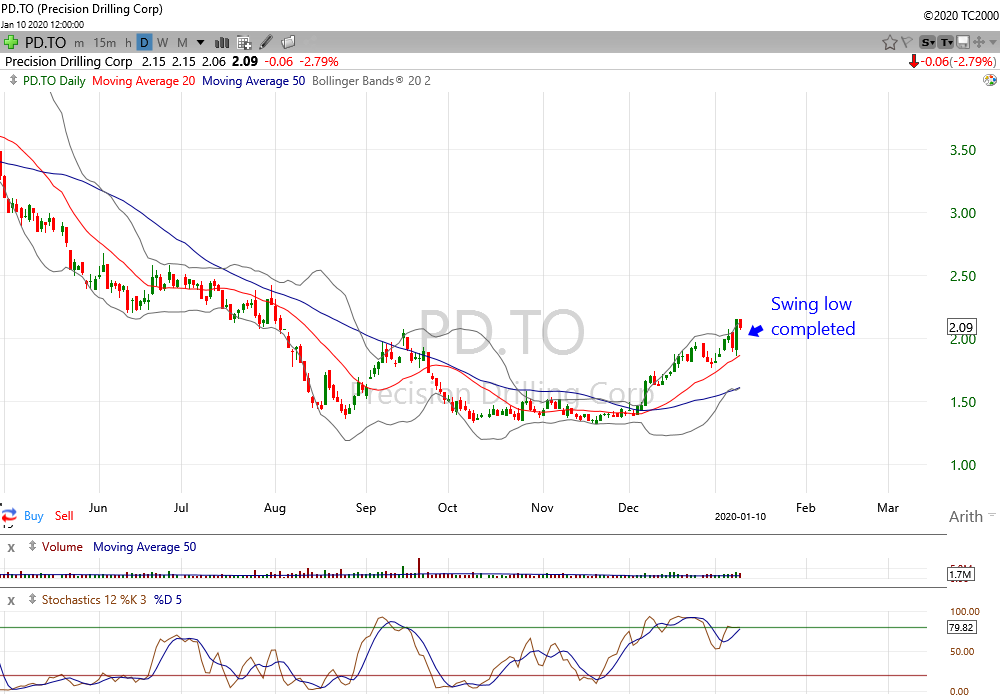Click the add indicator grid-plus icon
The height and width of the screenshot is (700, 1000).
(x=244, y=43)
